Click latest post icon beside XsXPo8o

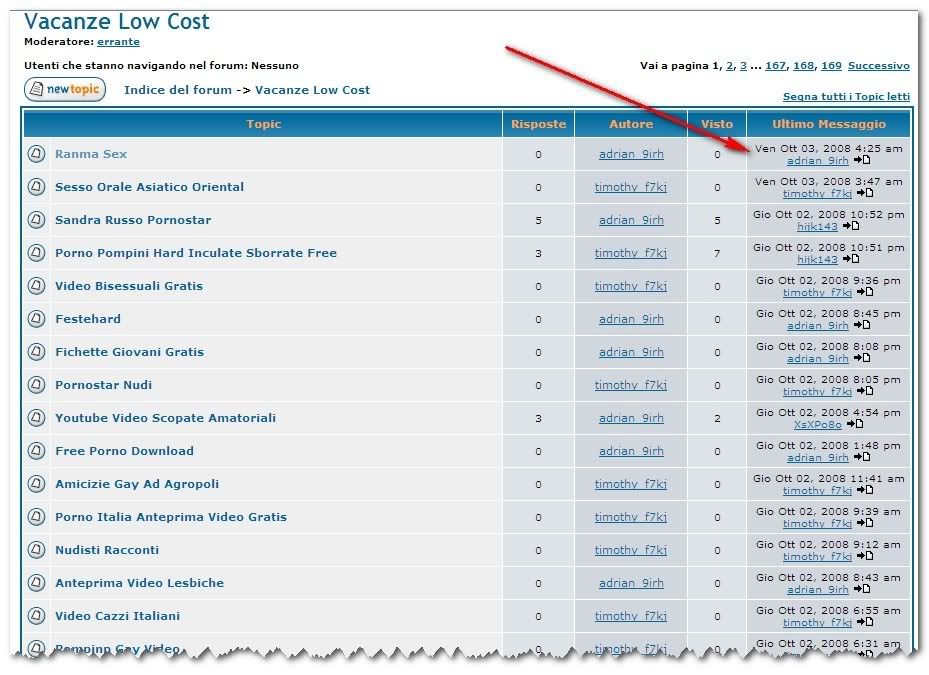856,424
